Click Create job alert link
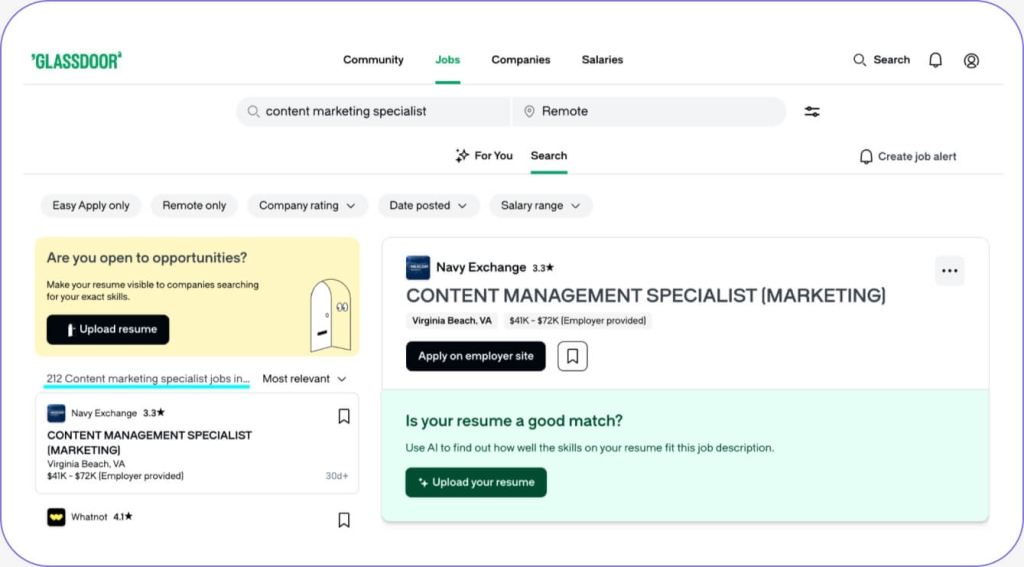1024x567 pixels. (x=908, y=157)
